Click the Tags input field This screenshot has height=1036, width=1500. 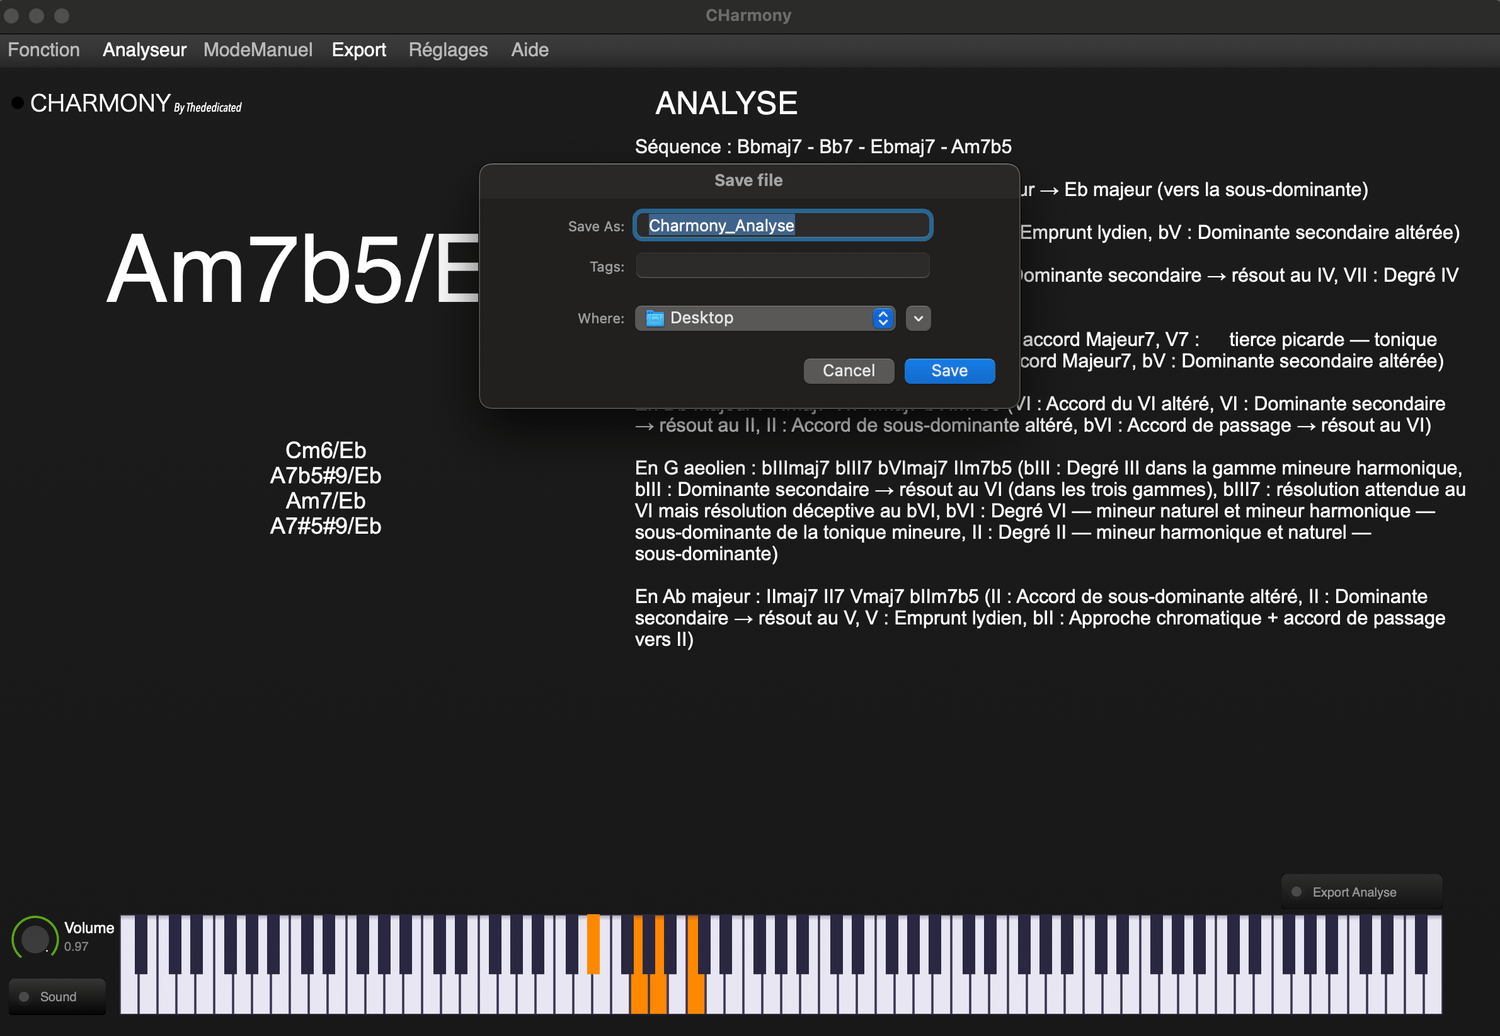click(x=783, y=266)
